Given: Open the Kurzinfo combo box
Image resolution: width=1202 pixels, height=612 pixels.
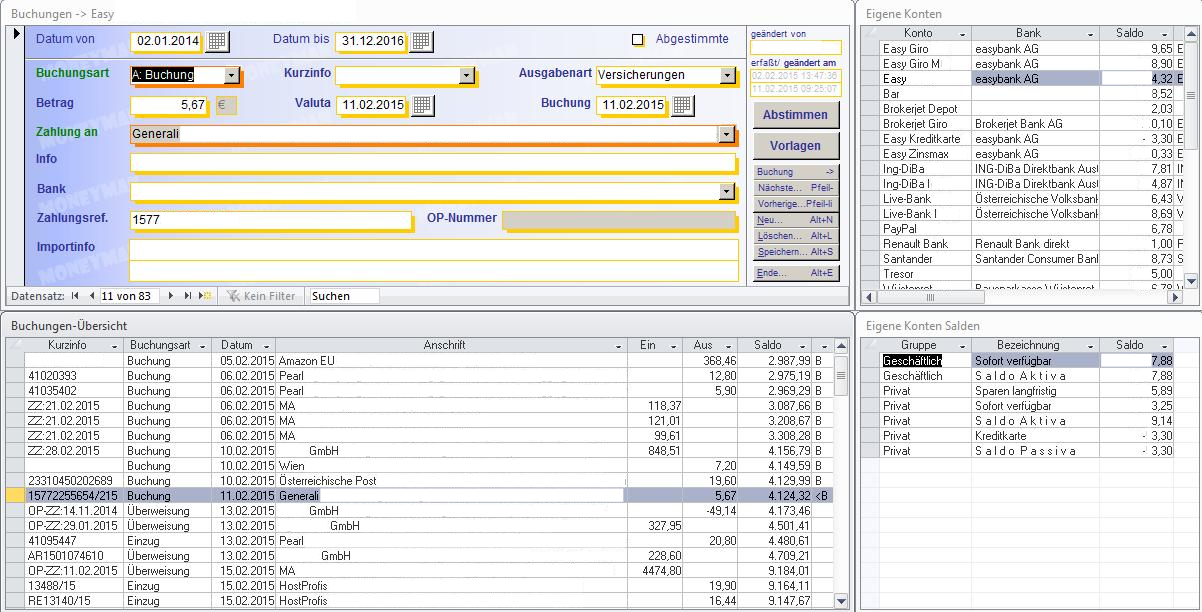Looking at the screenshot, I should click(x=466, y=75).
